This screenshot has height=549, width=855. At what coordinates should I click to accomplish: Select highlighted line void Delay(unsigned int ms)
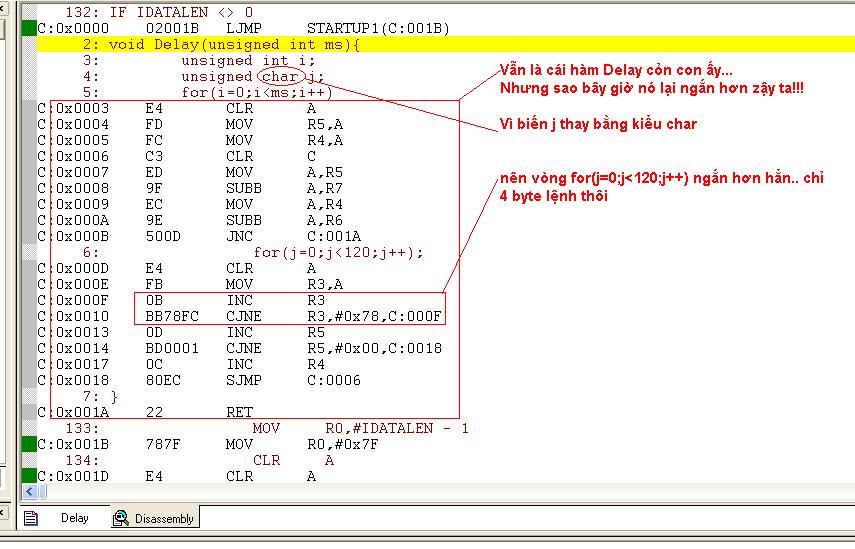[x=445, y=44]
